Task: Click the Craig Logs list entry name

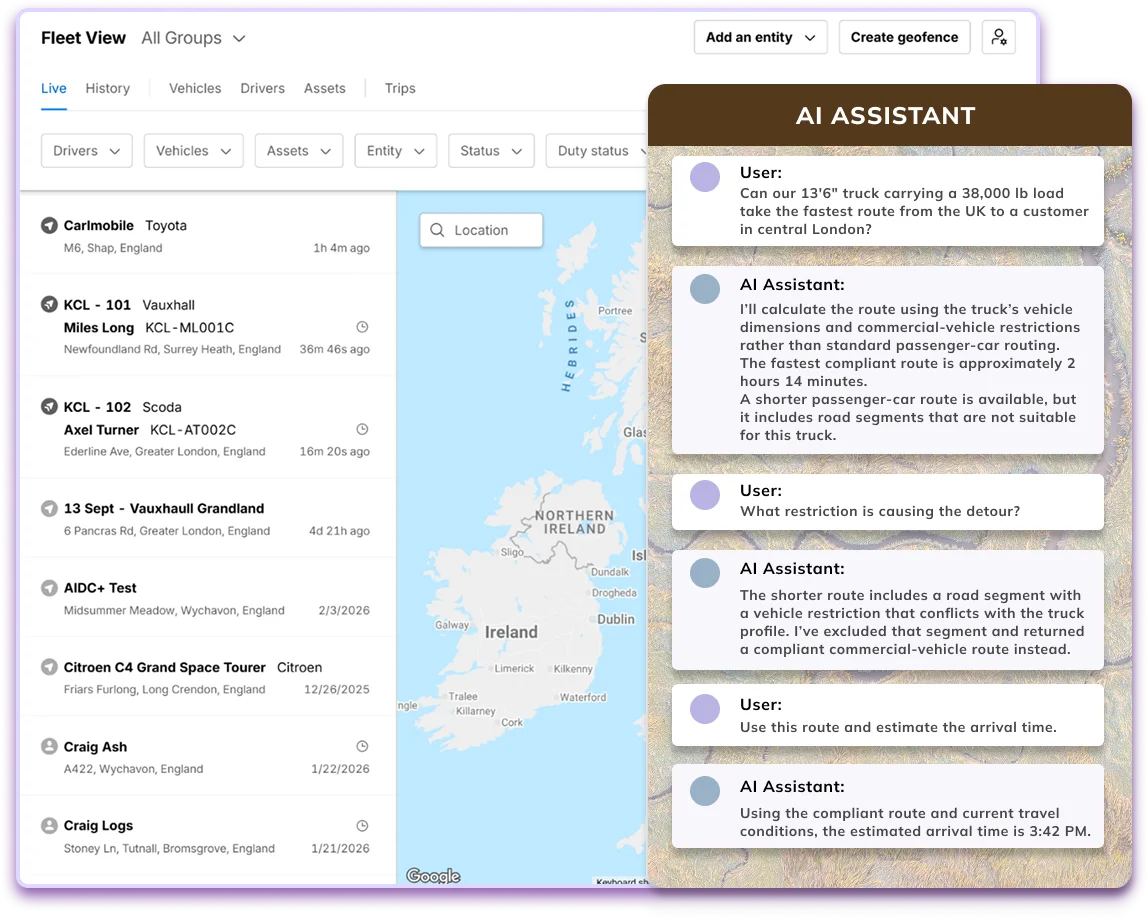Action: click(x=98, y=826)
